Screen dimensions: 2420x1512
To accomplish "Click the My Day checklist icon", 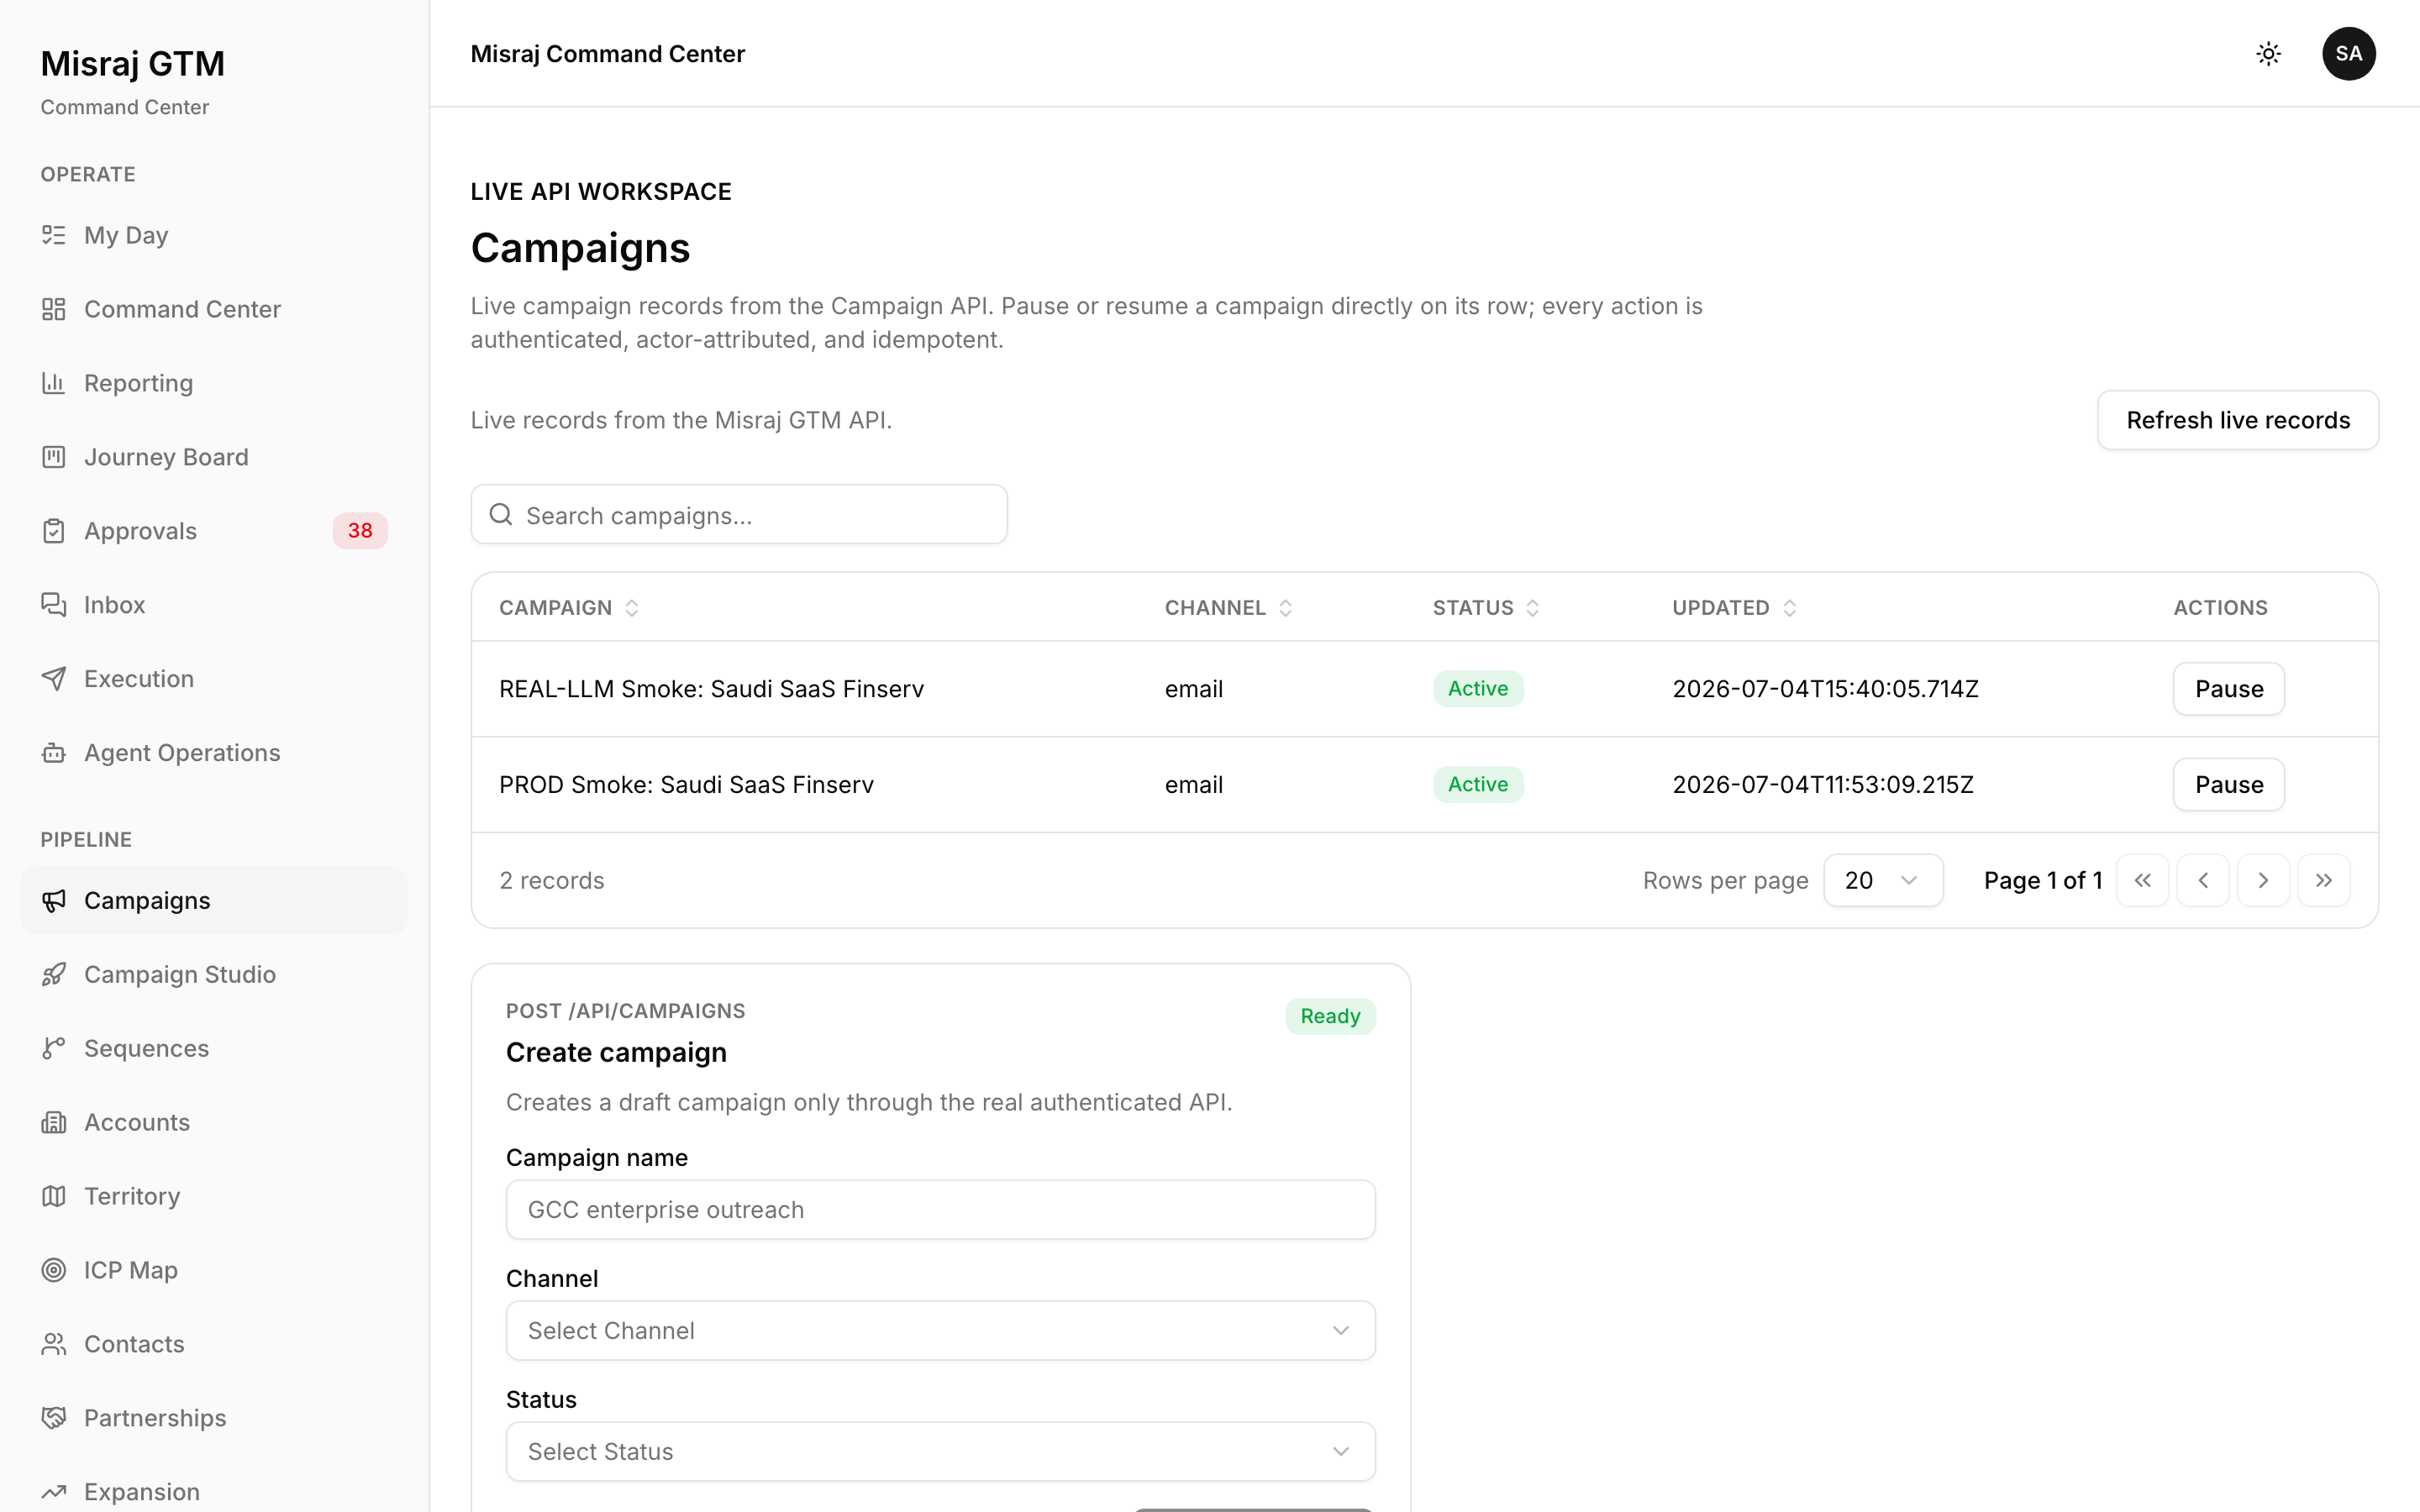I will click(54, 235).
